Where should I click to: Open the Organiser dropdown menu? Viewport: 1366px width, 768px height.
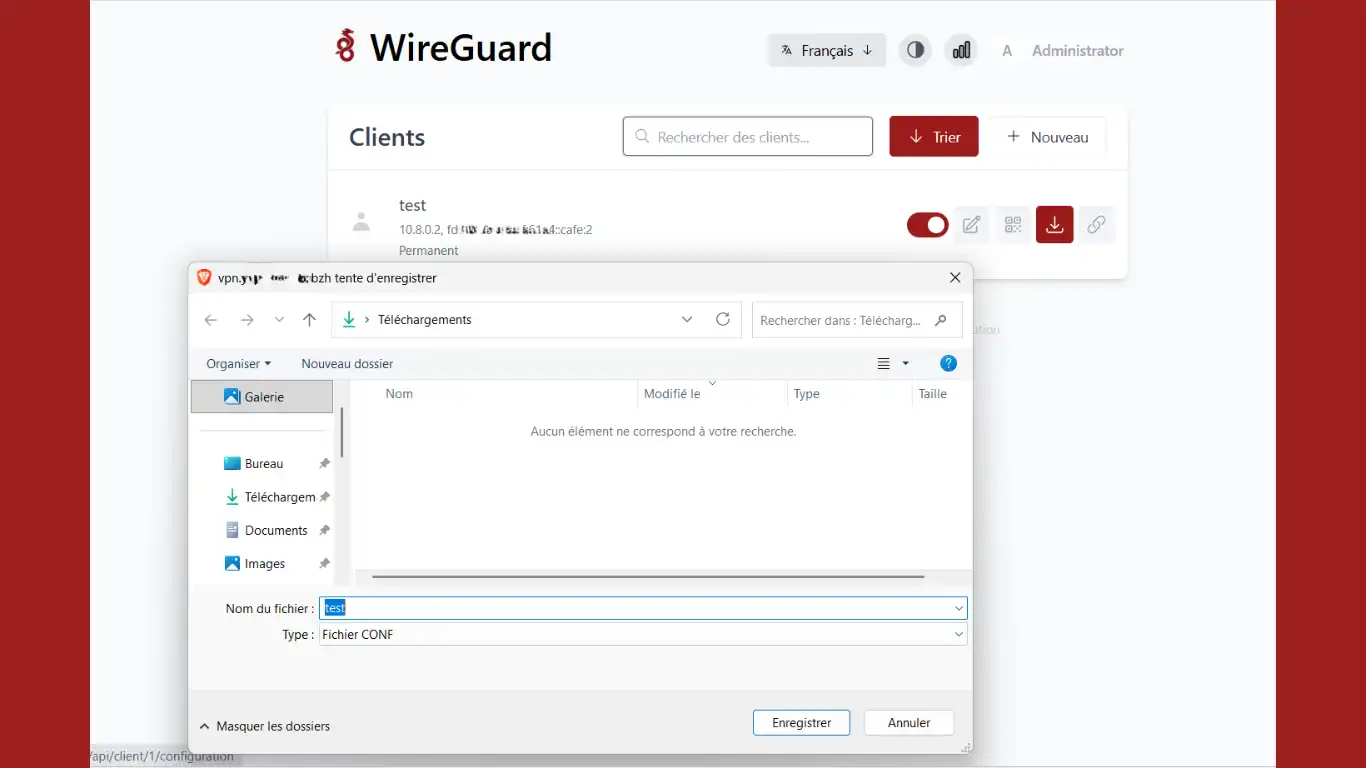click(238, 364)
